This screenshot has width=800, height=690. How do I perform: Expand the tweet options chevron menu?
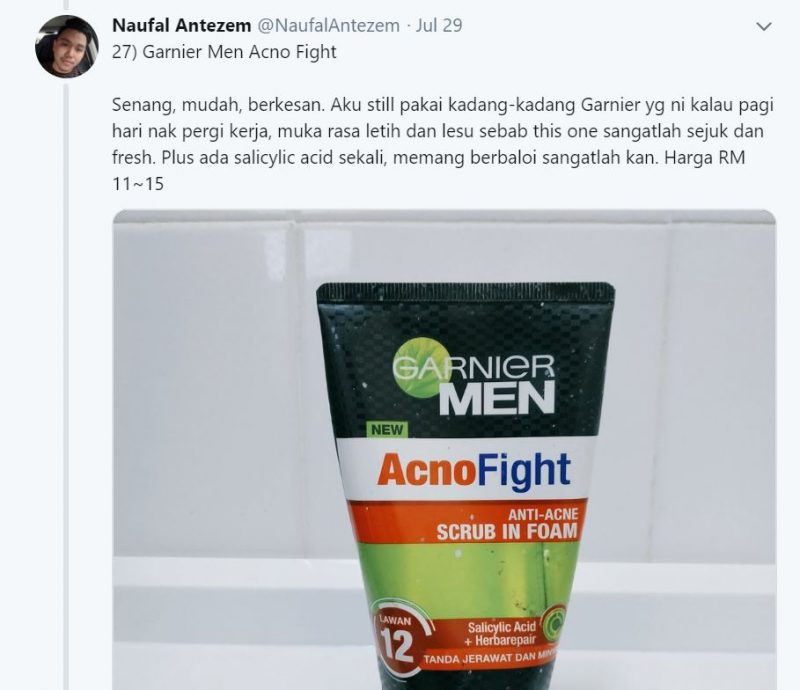tap(763, 26)
